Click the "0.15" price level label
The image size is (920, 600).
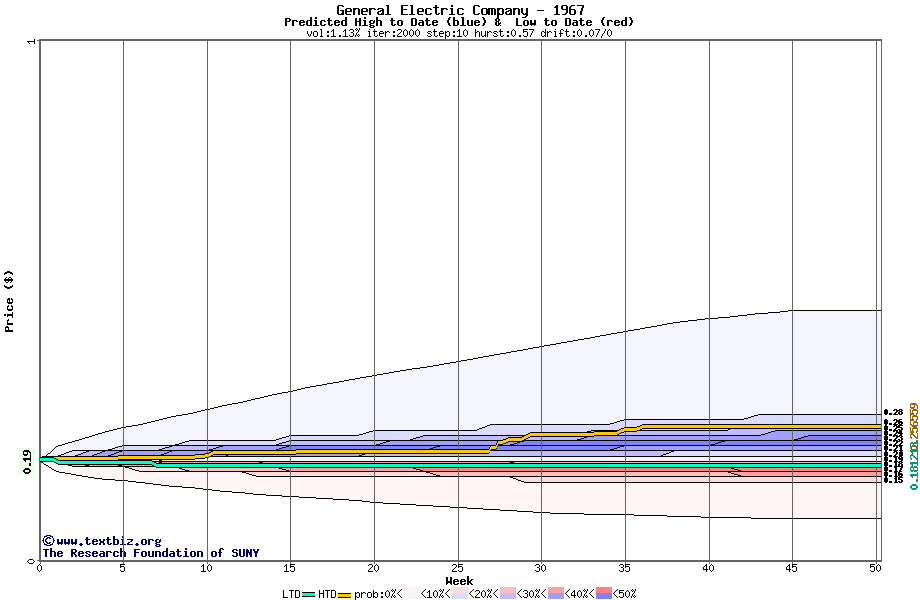pyautogui.click(x=894, y=480)
